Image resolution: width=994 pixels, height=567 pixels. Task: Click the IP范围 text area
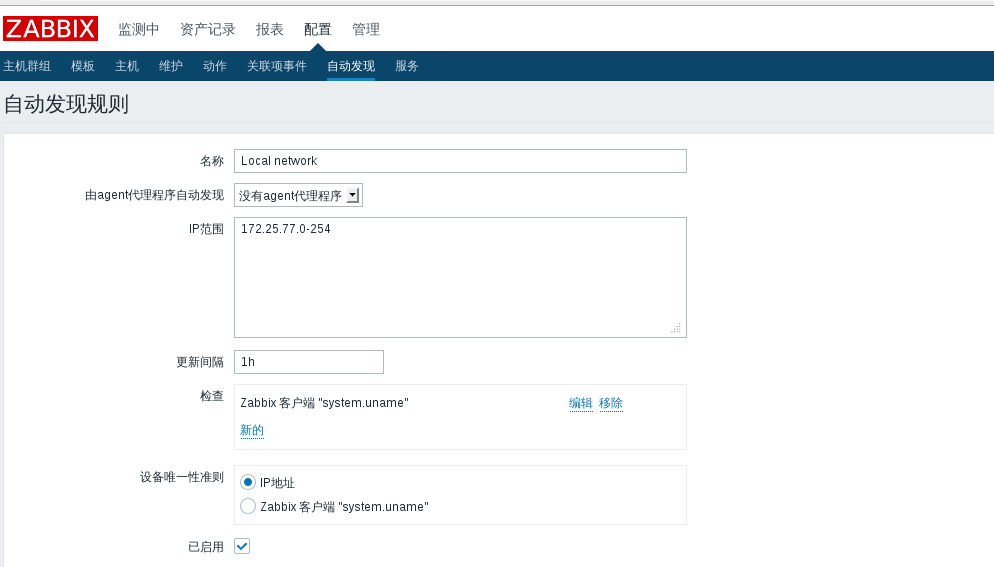(x=460, y=278)
